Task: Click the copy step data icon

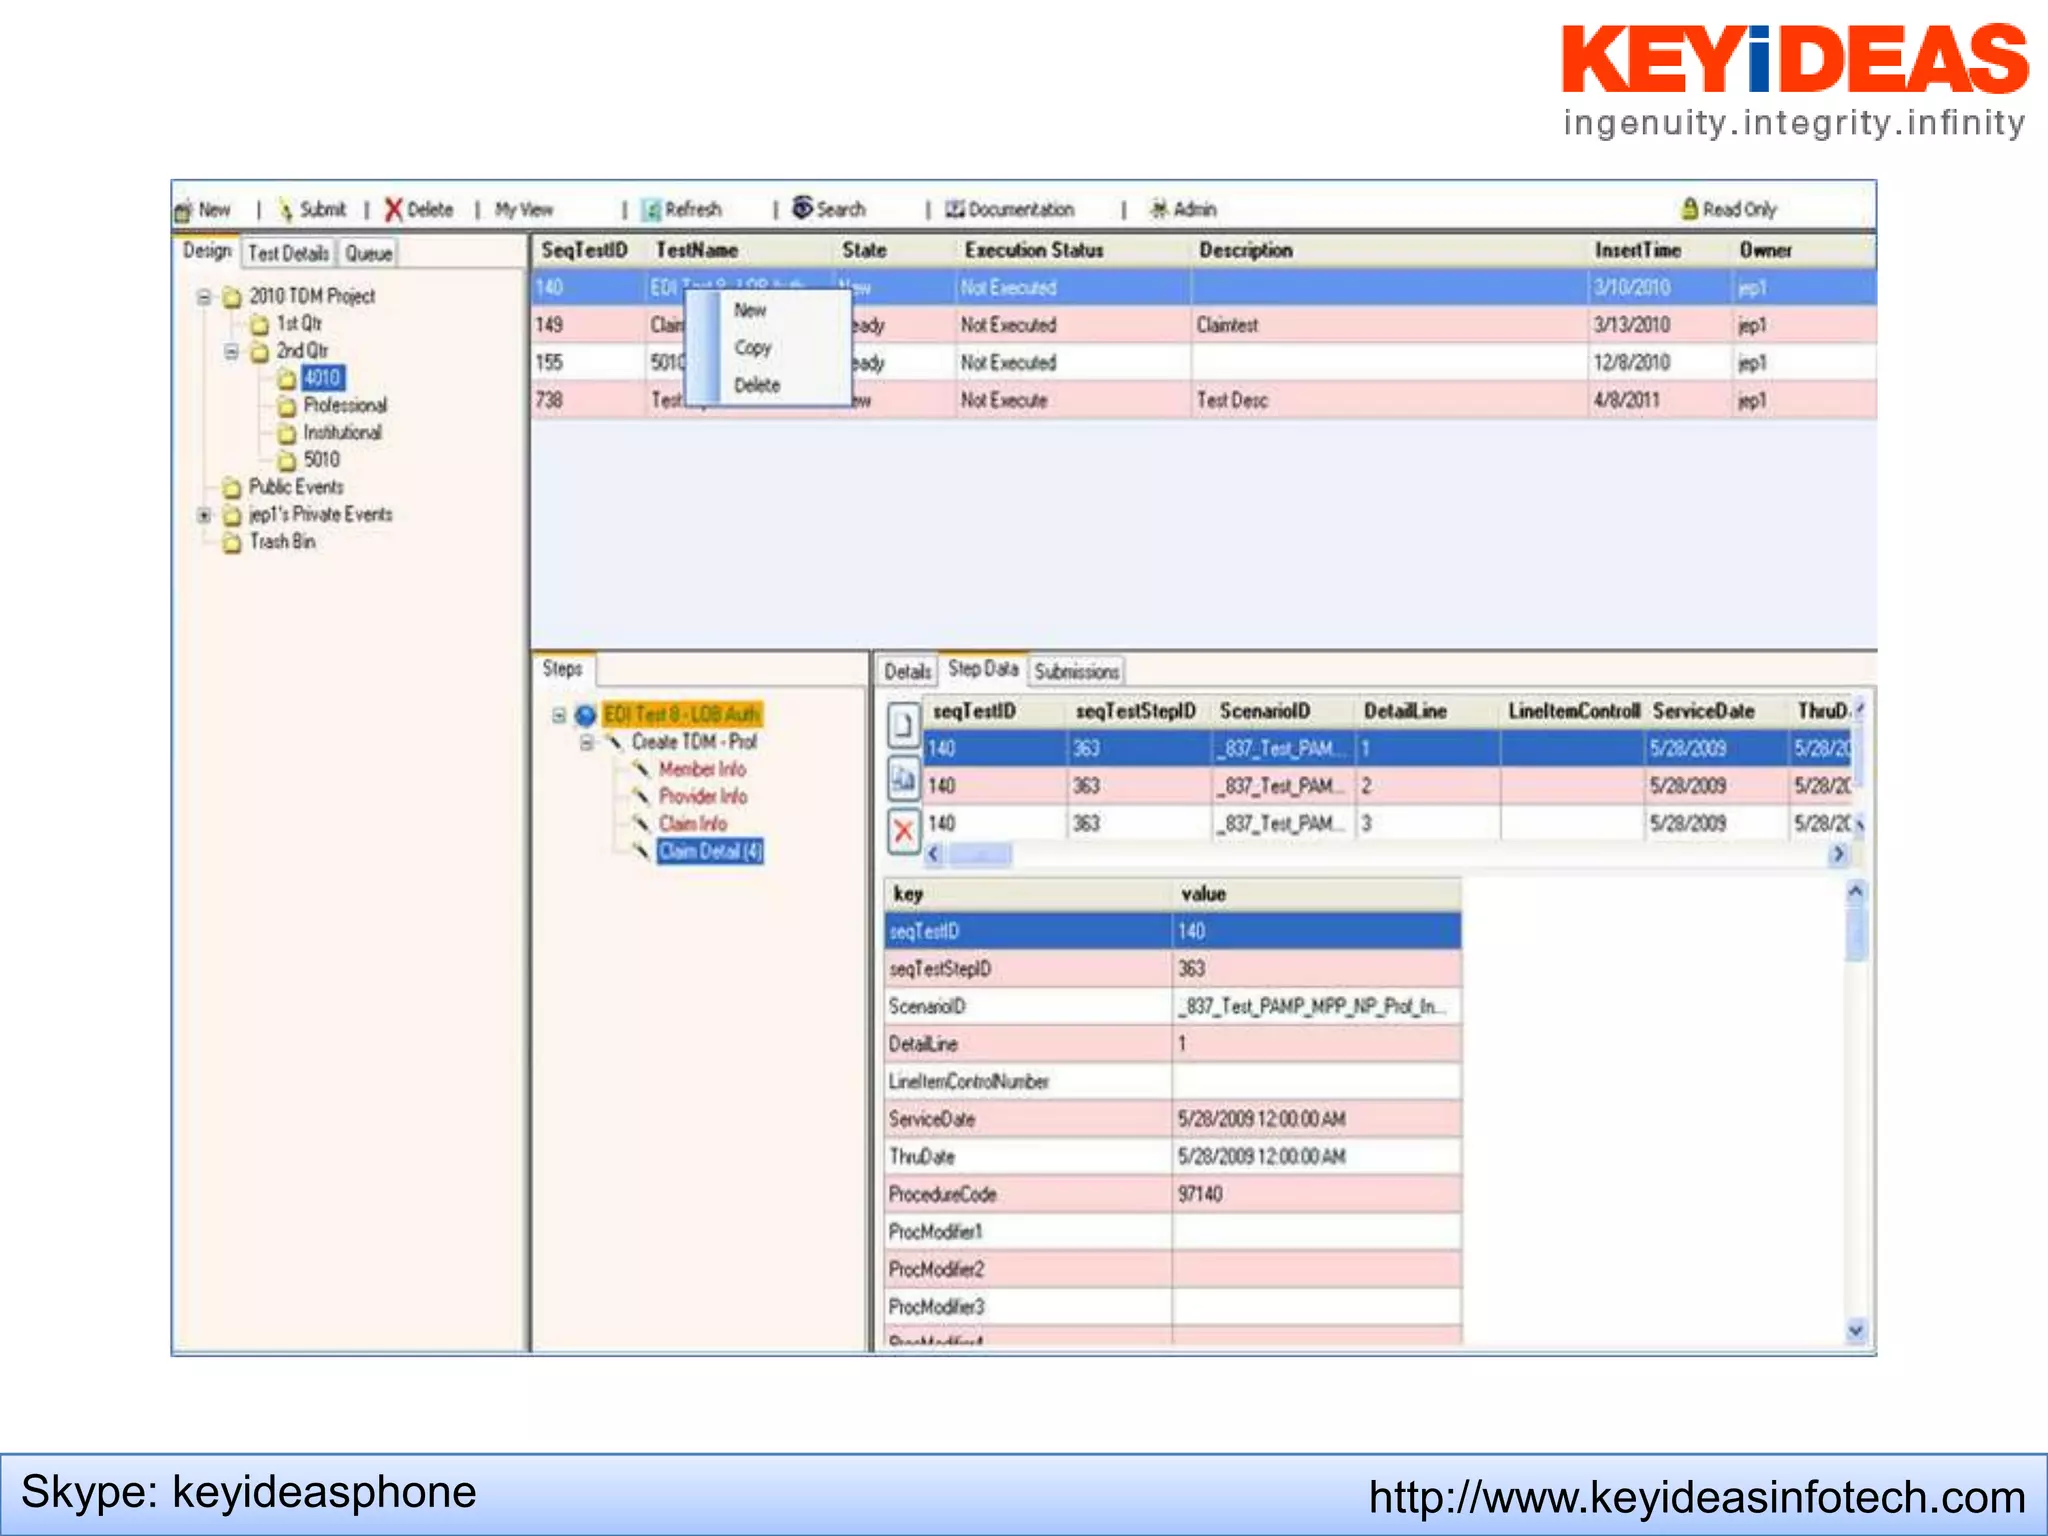Action: 904,779
